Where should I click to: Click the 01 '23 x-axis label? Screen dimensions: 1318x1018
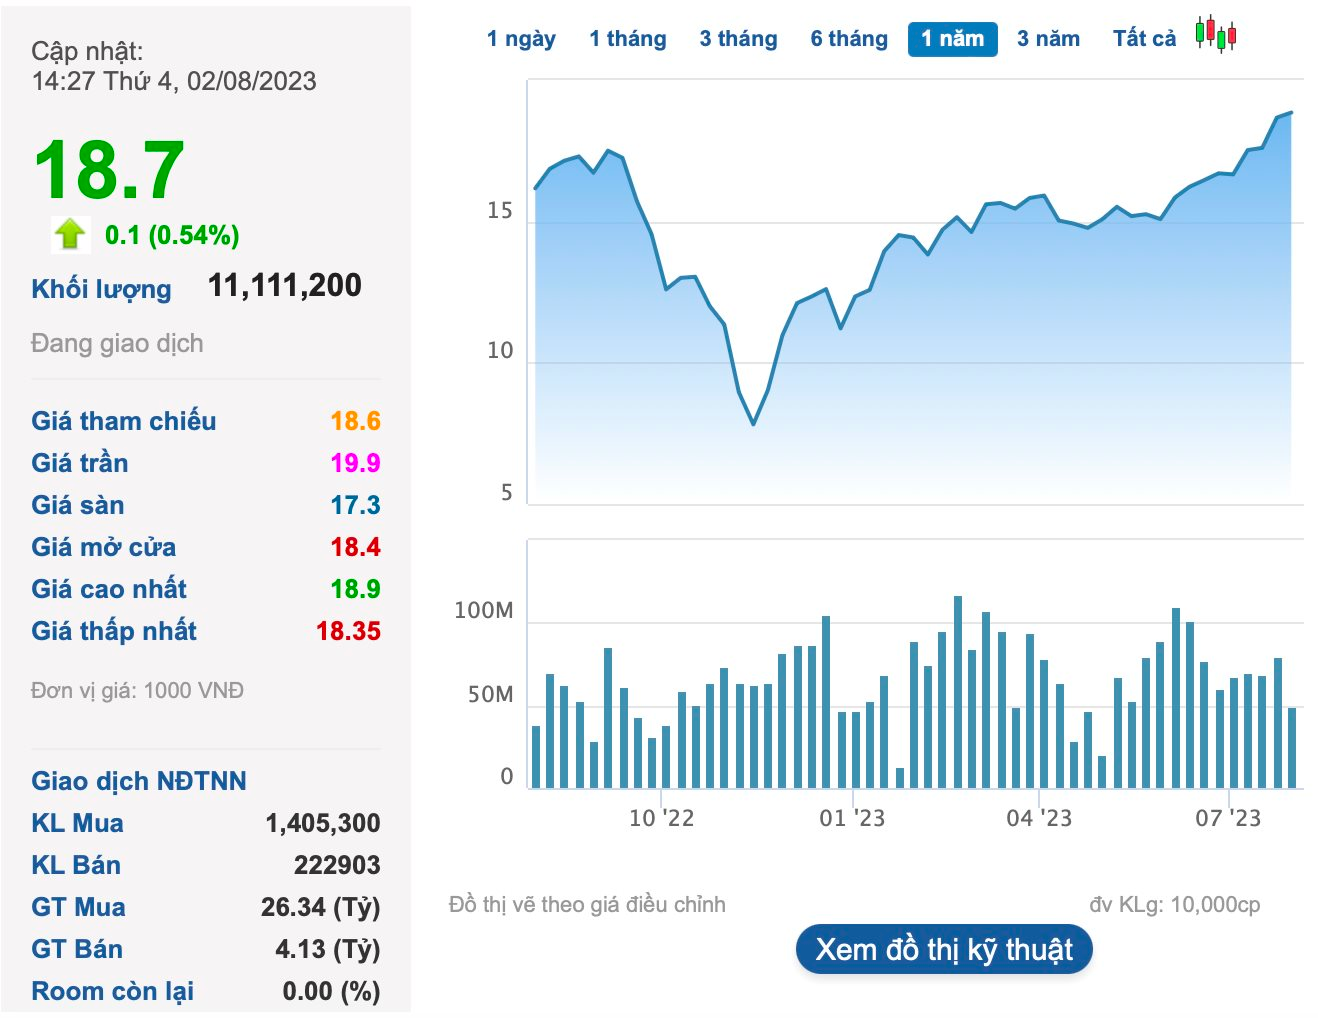[852, 818]
